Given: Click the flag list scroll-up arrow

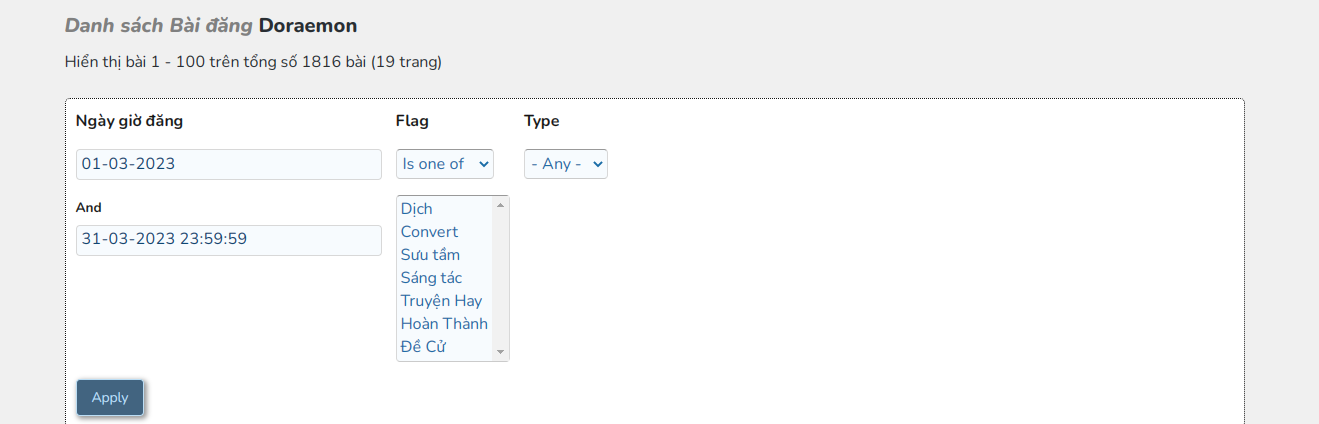Looking at the screenshot, I should click(x=501, y=205).
